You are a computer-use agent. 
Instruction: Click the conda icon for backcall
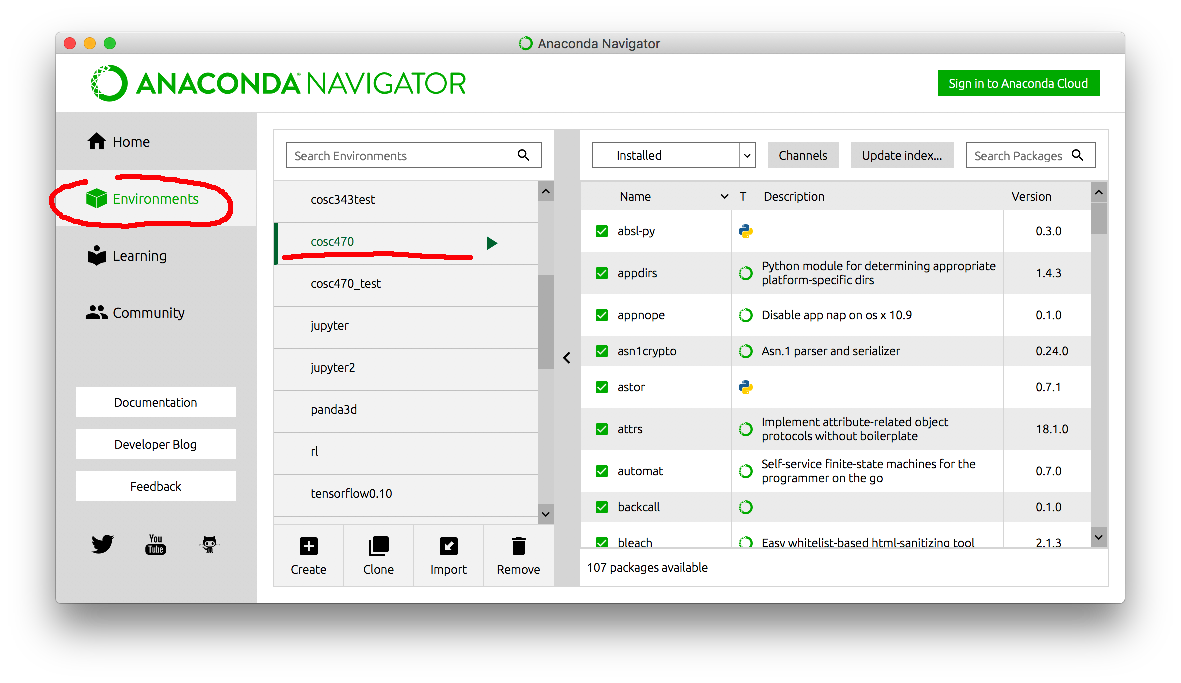(x=746, y=507)
